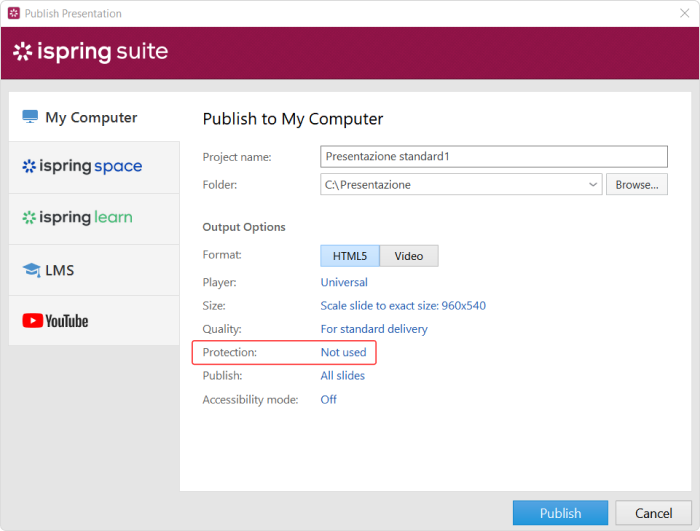
Task: Open the Scale slide size link
Action: [x=403, y=305]
